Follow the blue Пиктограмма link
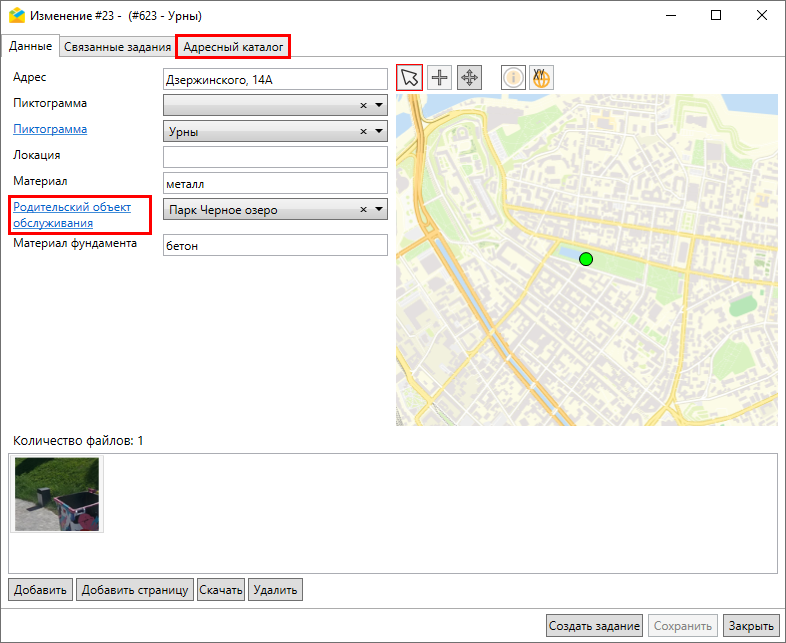The image size is (786, 643). click(x=49, y=129)
